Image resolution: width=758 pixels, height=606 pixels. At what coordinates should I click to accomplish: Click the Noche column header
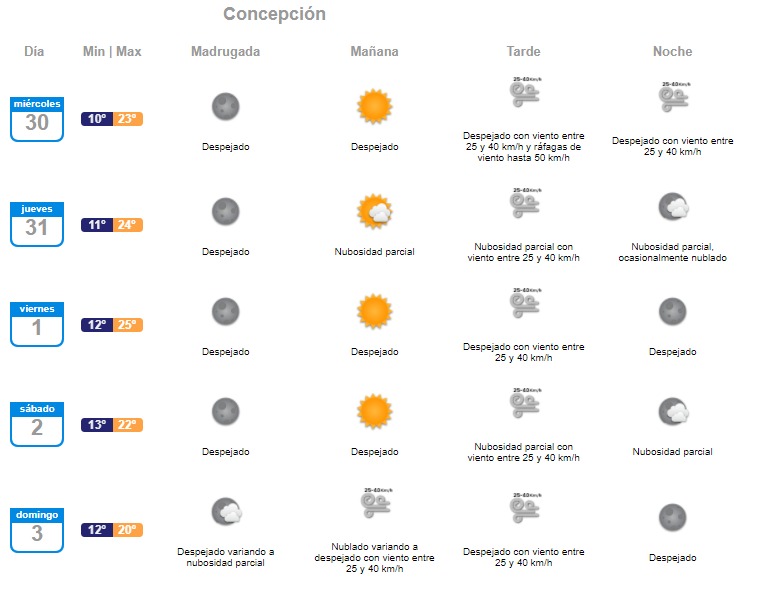click(x=672, y=52)
